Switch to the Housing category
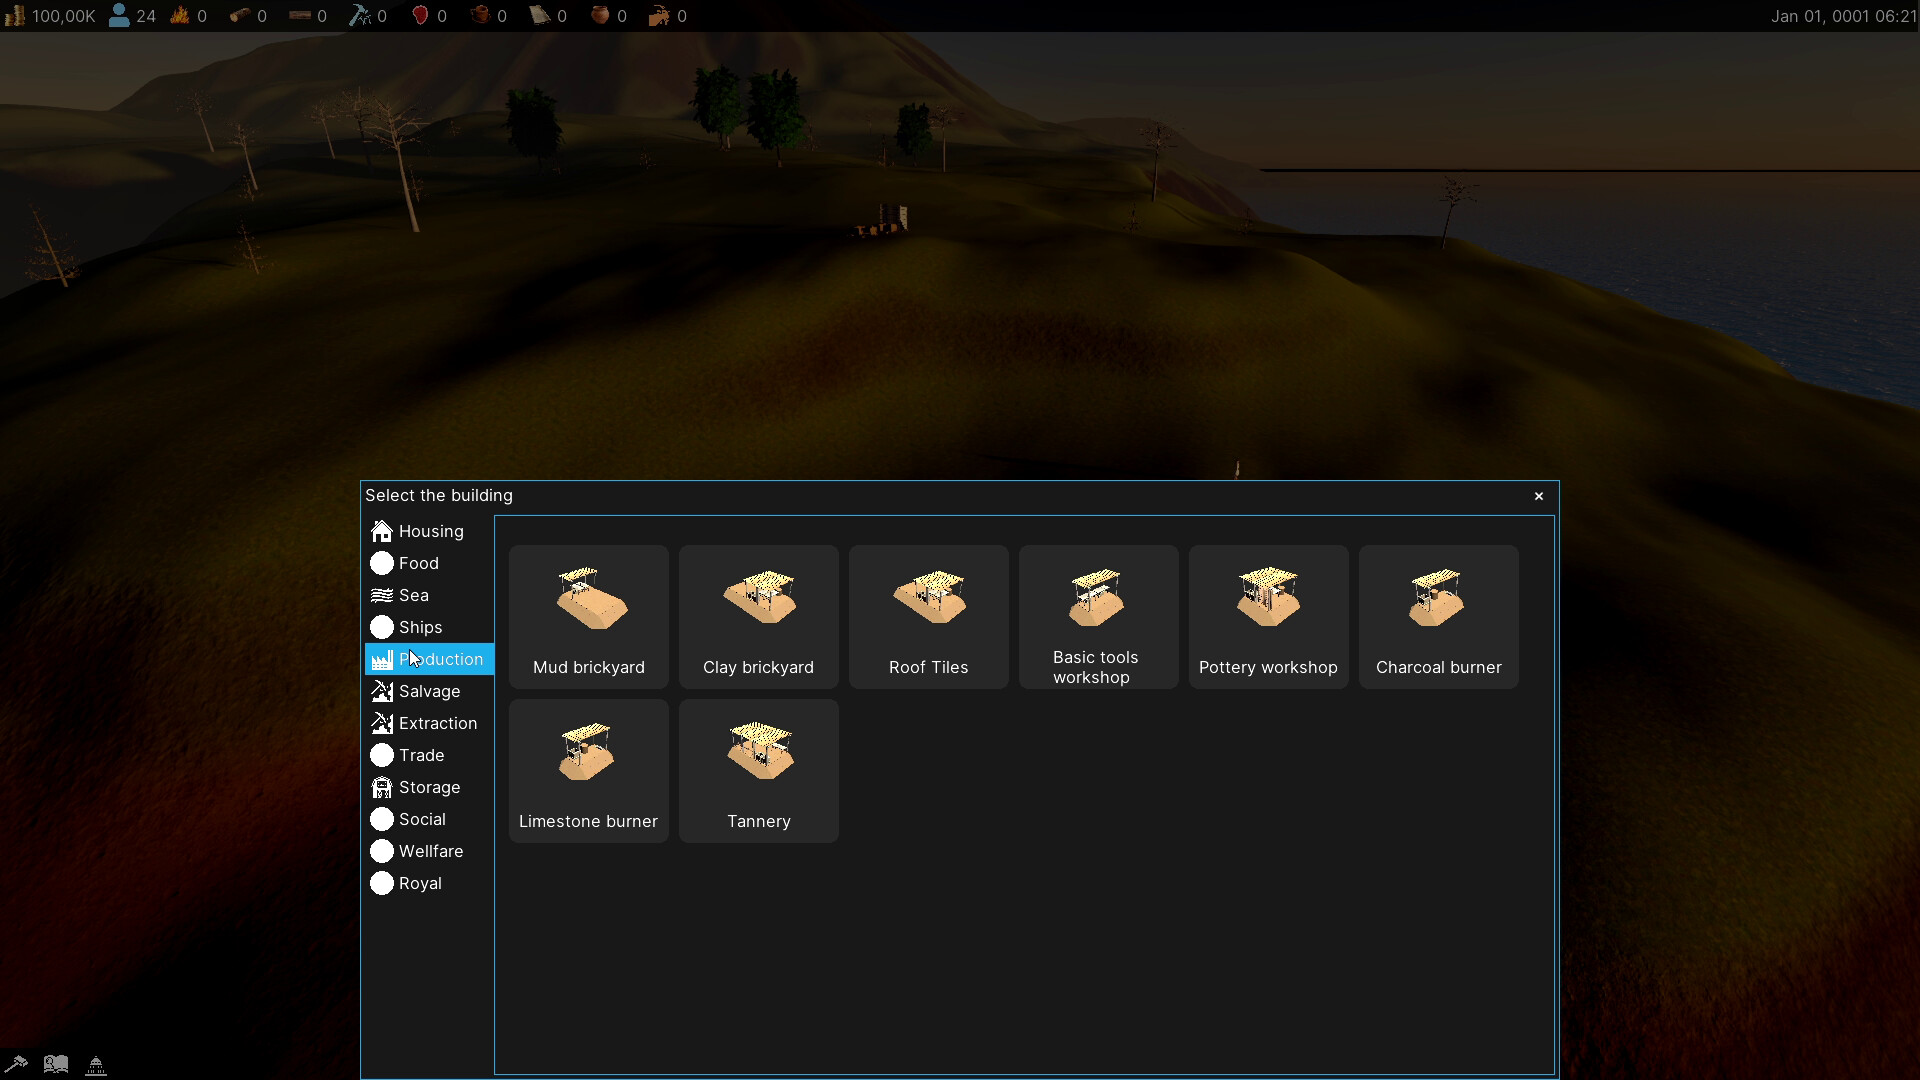This screenshot has width=1920, height=1080. point(429,531)
